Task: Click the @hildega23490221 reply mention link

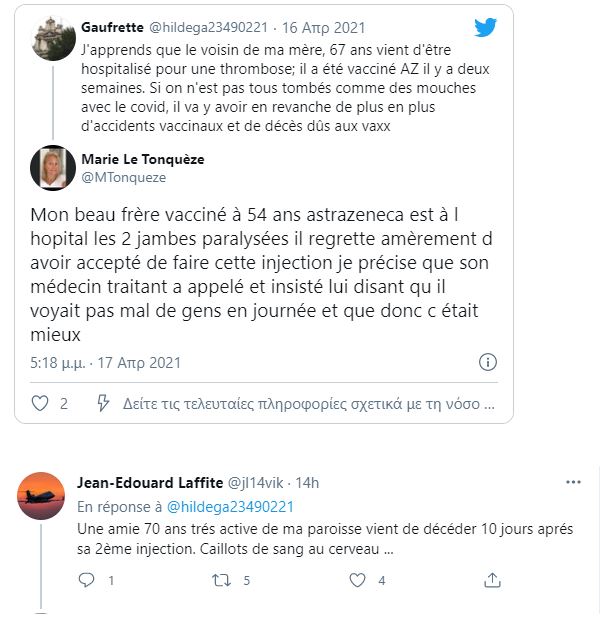Action: pos(229,506)
